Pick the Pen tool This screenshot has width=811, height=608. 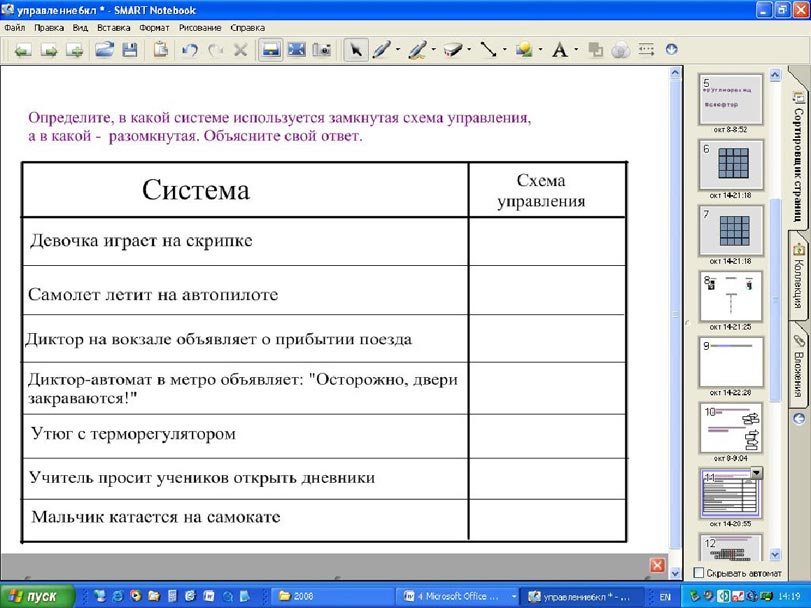click(x=381, y=49)
